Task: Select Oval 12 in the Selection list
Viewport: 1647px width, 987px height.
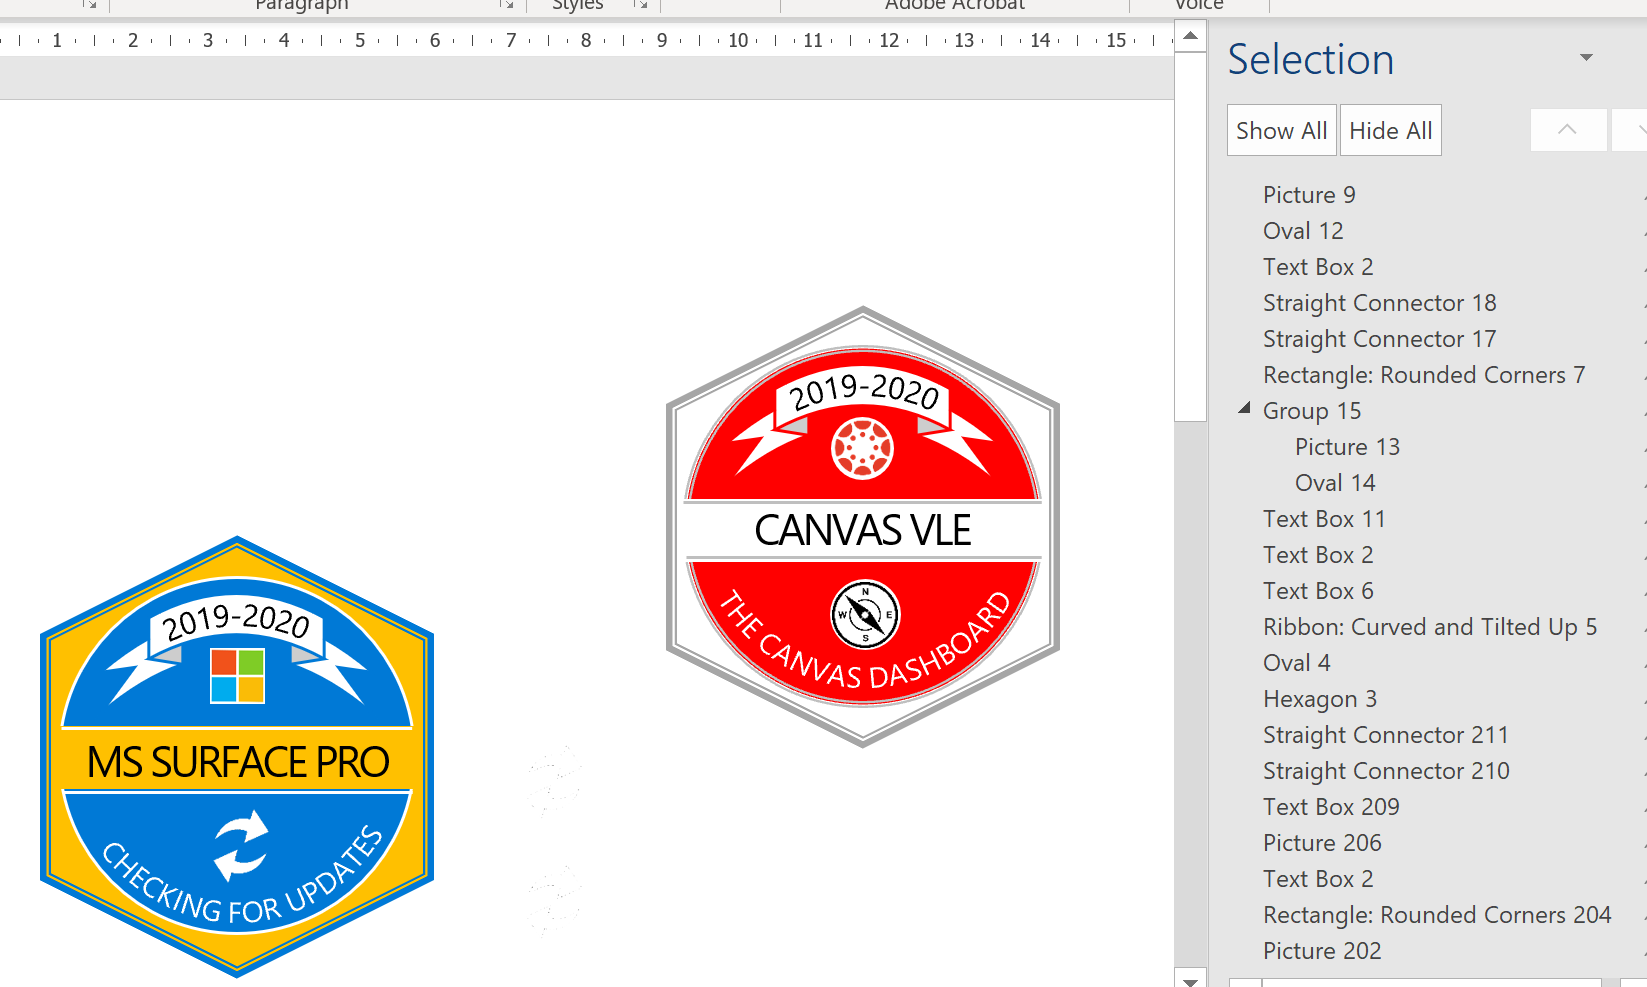Action: (x=1303, y=231)
